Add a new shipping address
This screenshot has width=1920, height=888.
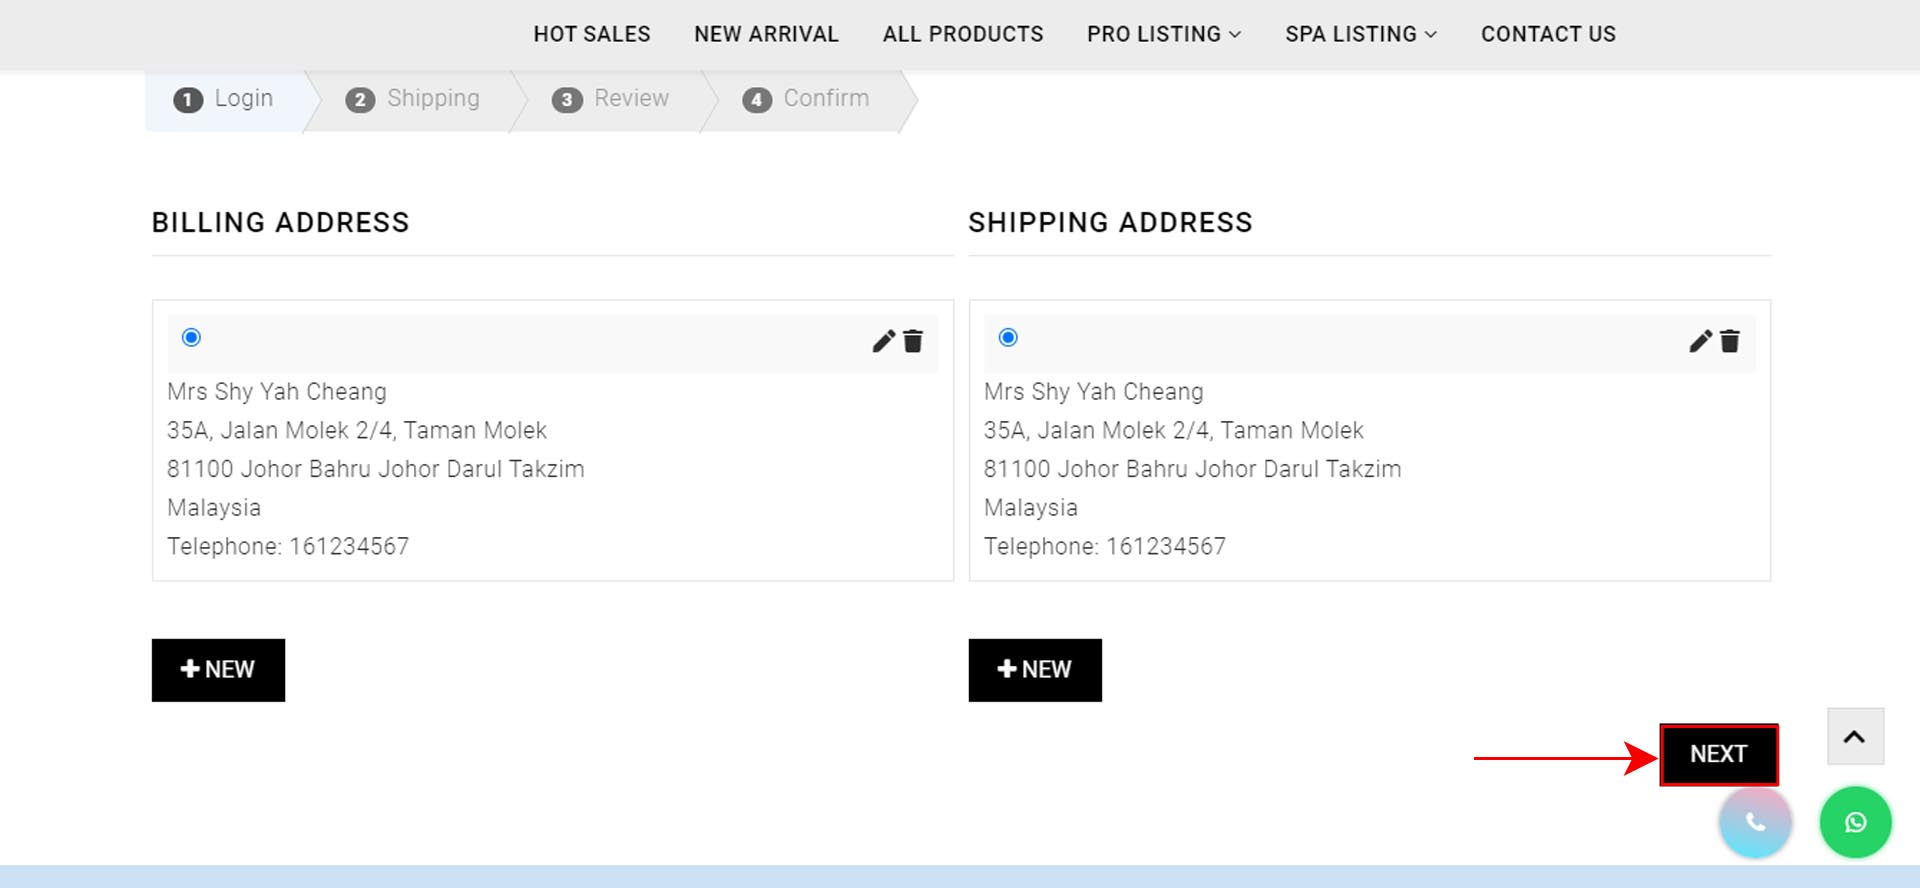click(1035, 670)
